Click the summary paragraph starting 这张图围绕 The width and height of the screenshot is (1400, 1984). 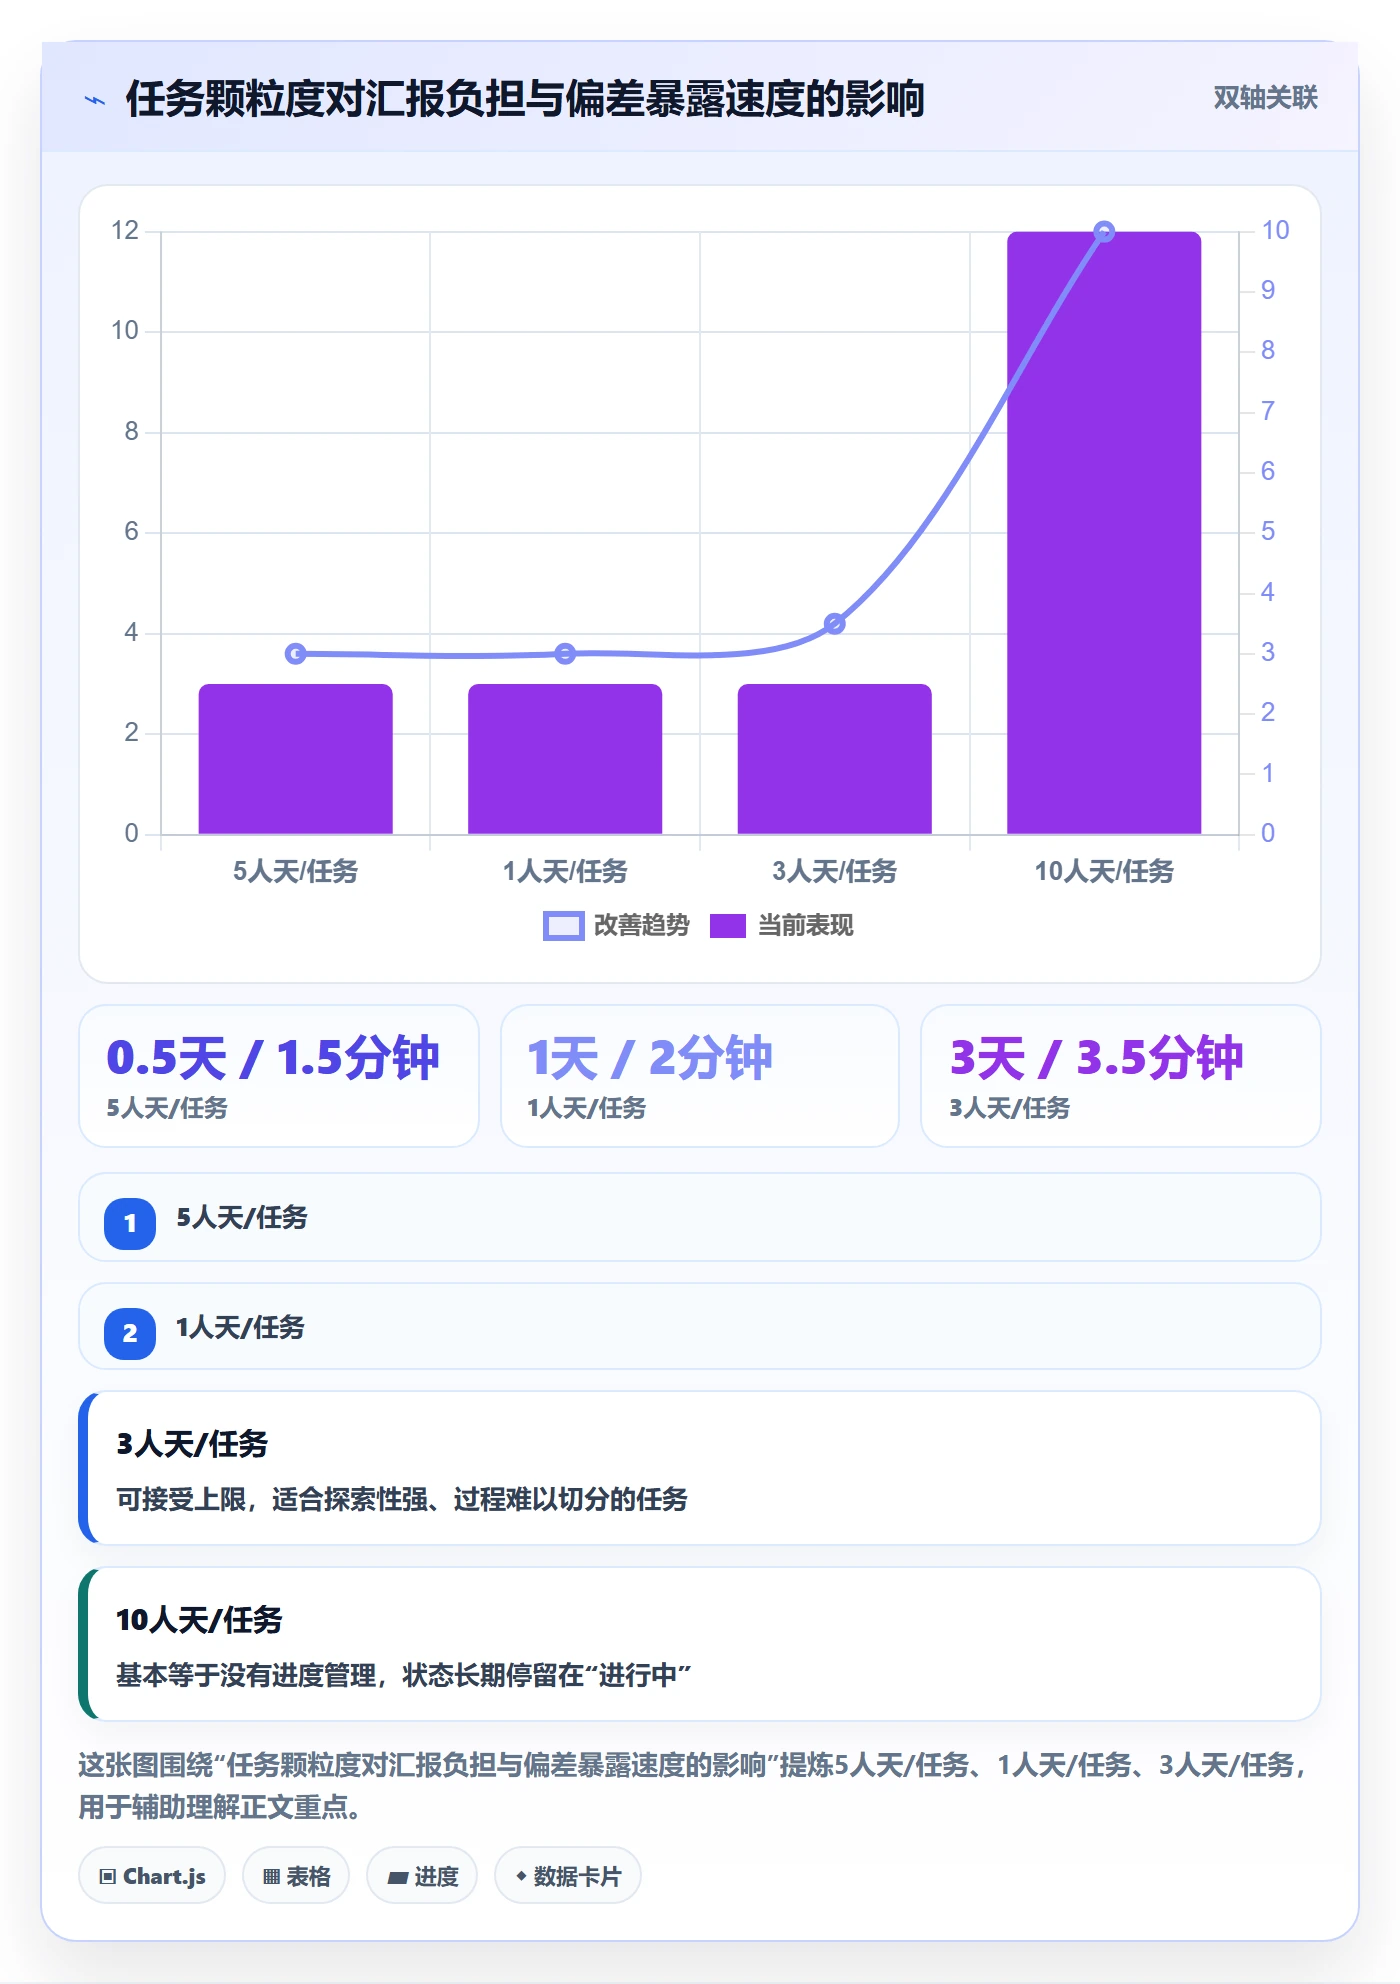[x=694, y=1786]
